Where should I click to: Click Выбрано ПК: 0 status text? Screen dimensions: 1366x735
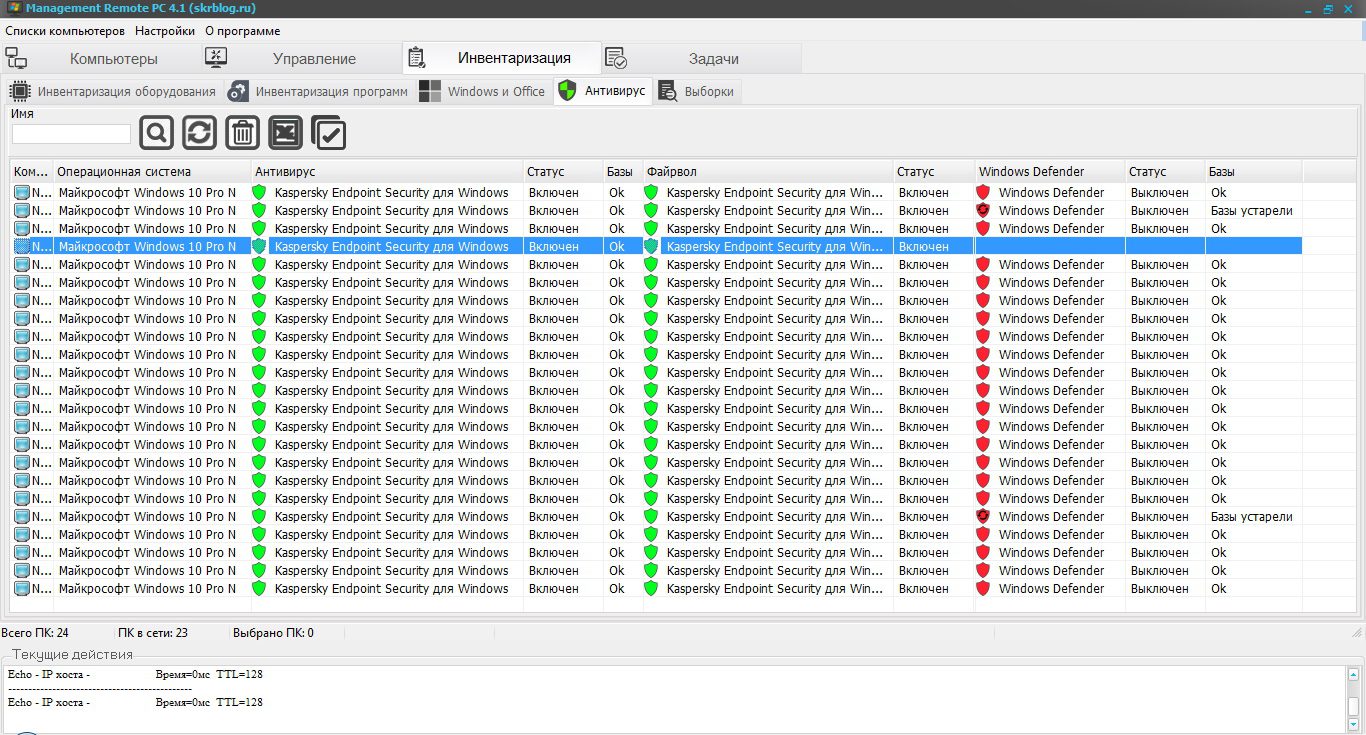tap(273, 633)
